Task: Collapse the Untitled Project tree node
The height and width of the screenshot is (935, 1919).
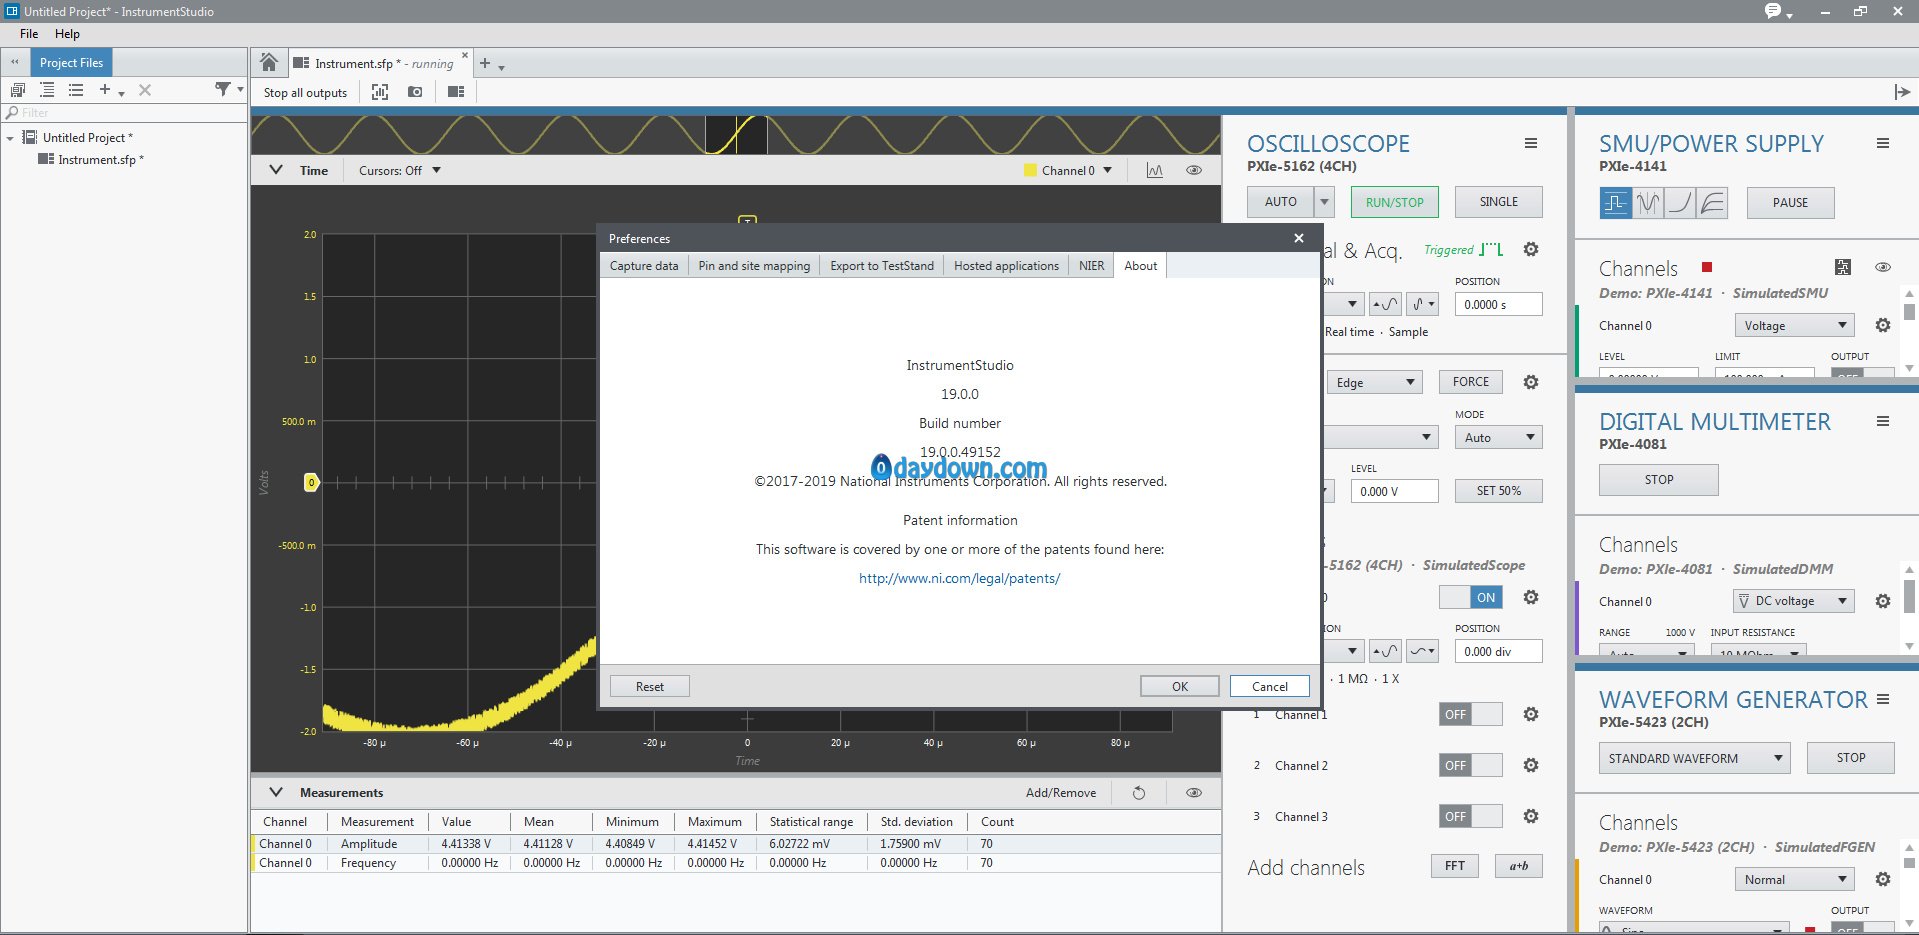Action: [11, 138]
